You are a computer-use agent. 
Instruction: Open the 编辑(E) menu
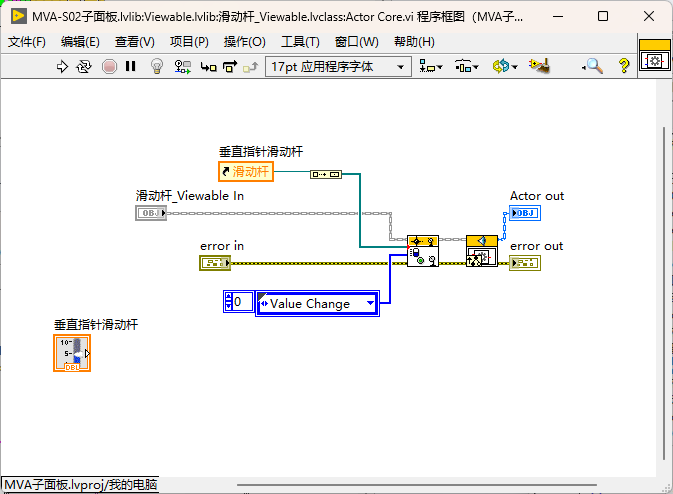coord(80,42)
